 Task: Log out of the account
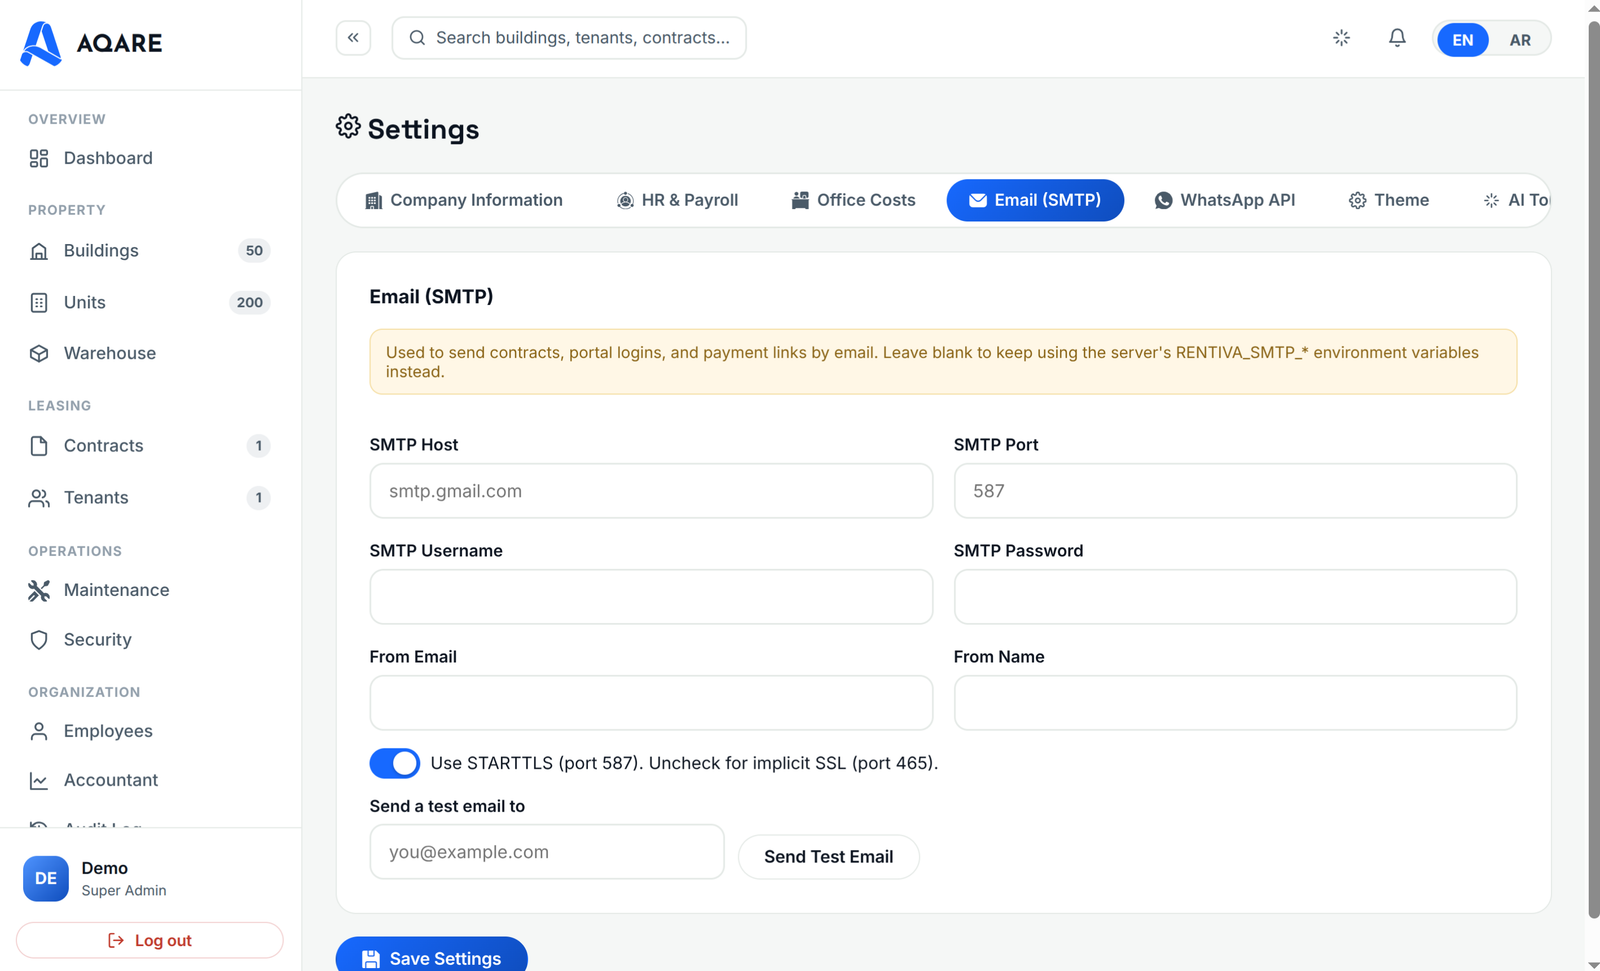coord(150,941)
